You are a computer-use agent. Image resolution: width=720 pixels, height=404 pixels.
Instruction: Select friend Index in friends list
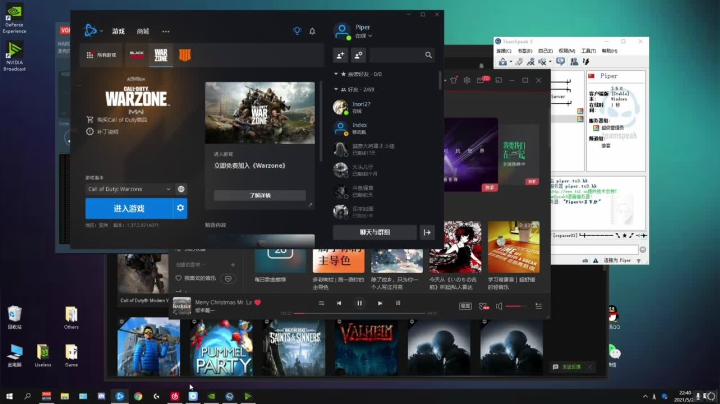pyautogui.click(x=384, y=128)
